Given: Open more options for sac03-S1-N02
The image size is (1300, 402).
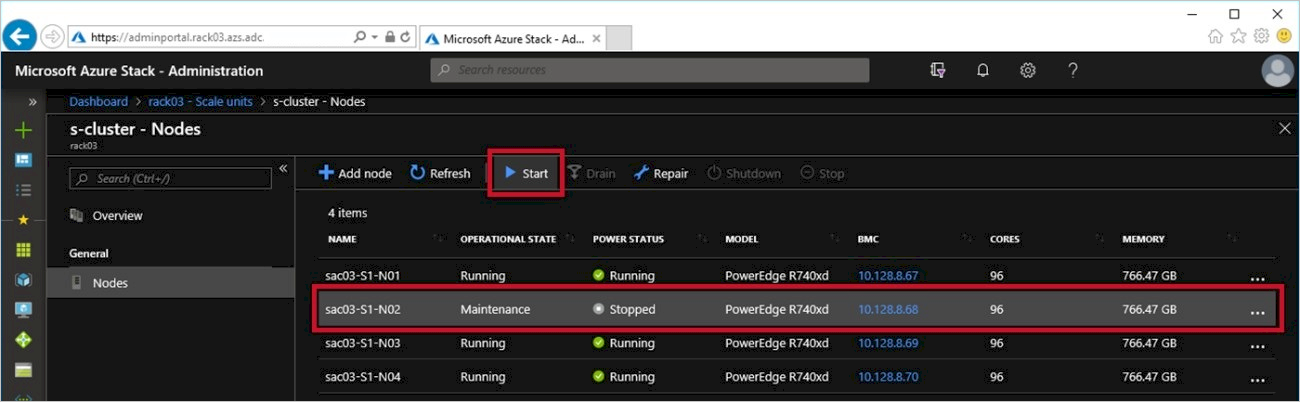Looking at the screenshot, I should [1258, 311].
